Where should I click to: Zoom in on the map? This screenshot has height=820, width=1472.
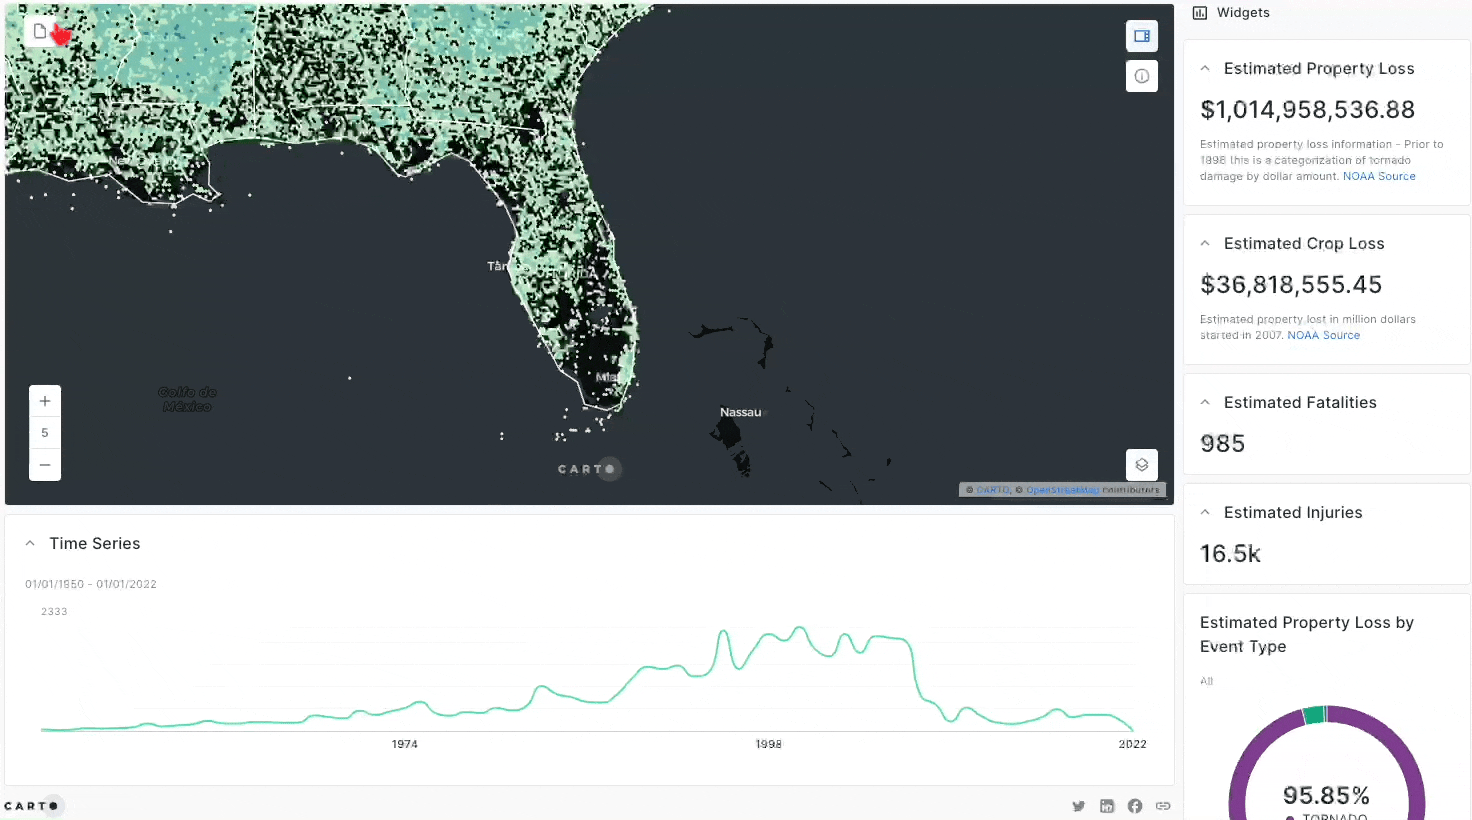pos(45,401)
